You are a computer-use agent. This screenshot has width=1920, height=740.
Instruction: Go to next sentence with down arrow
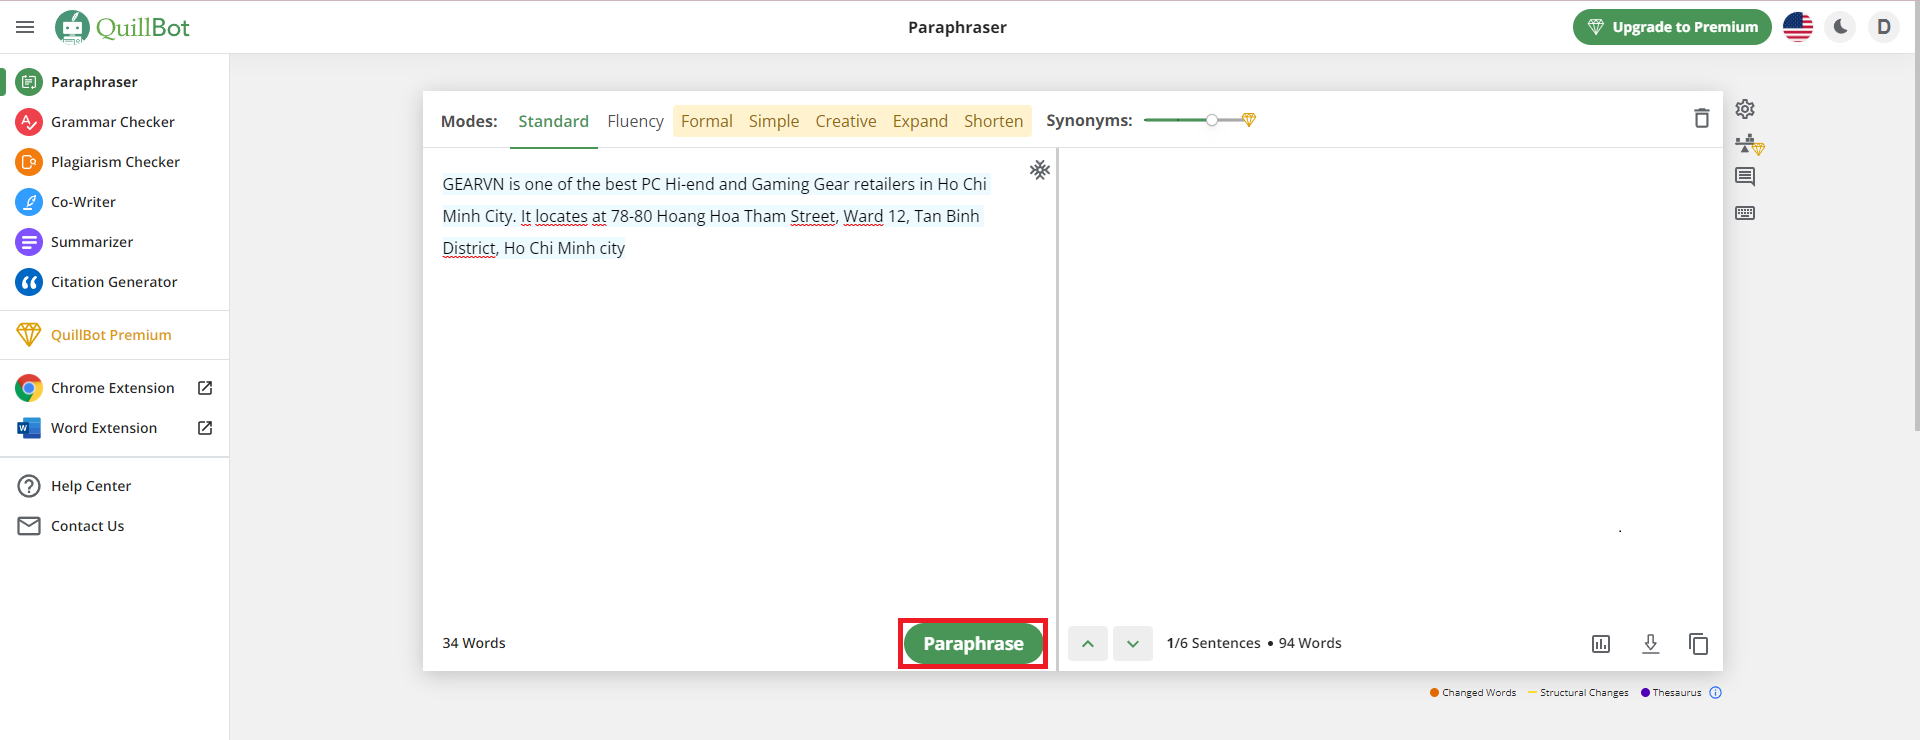[x=1133, y=644]
